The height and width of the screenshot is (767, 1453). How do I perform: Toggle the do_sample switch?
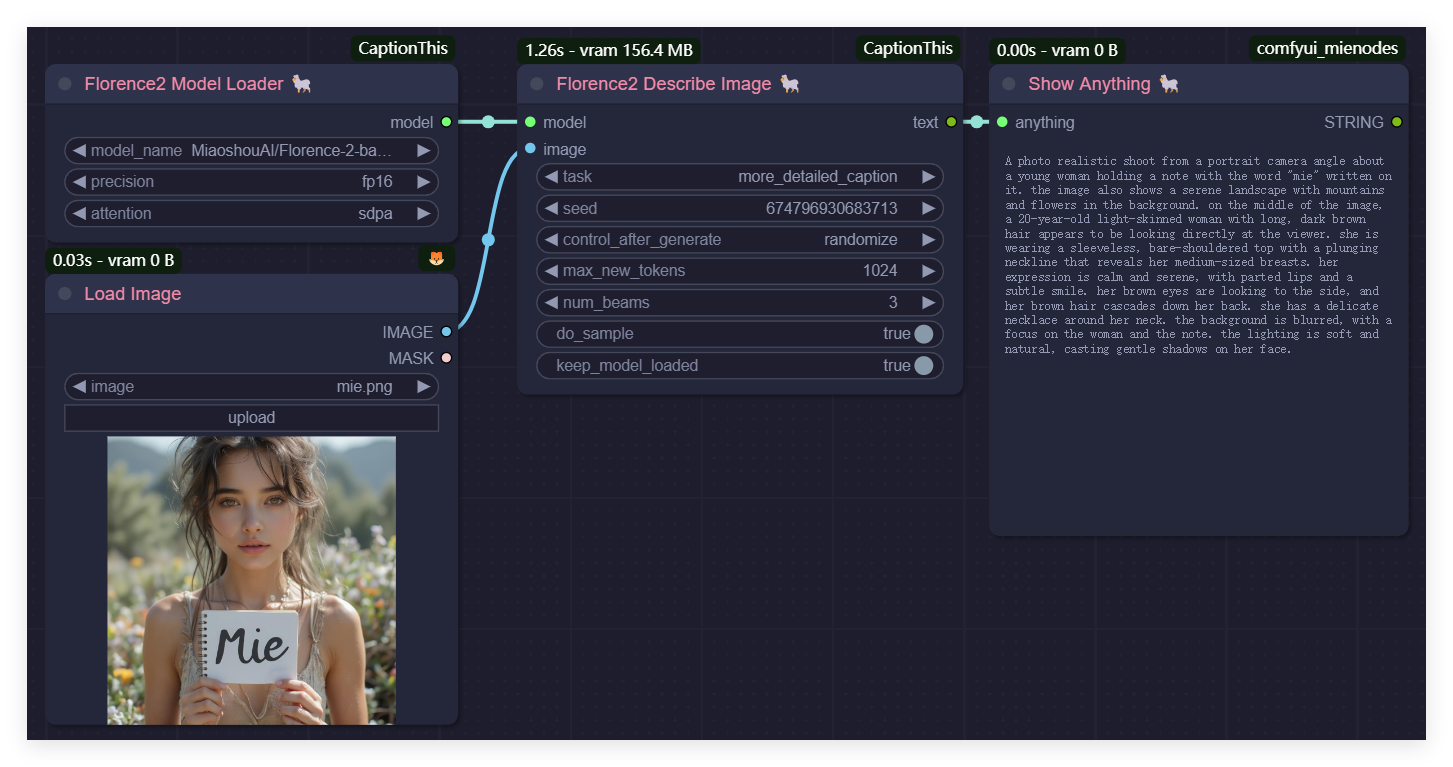[923, 334]
